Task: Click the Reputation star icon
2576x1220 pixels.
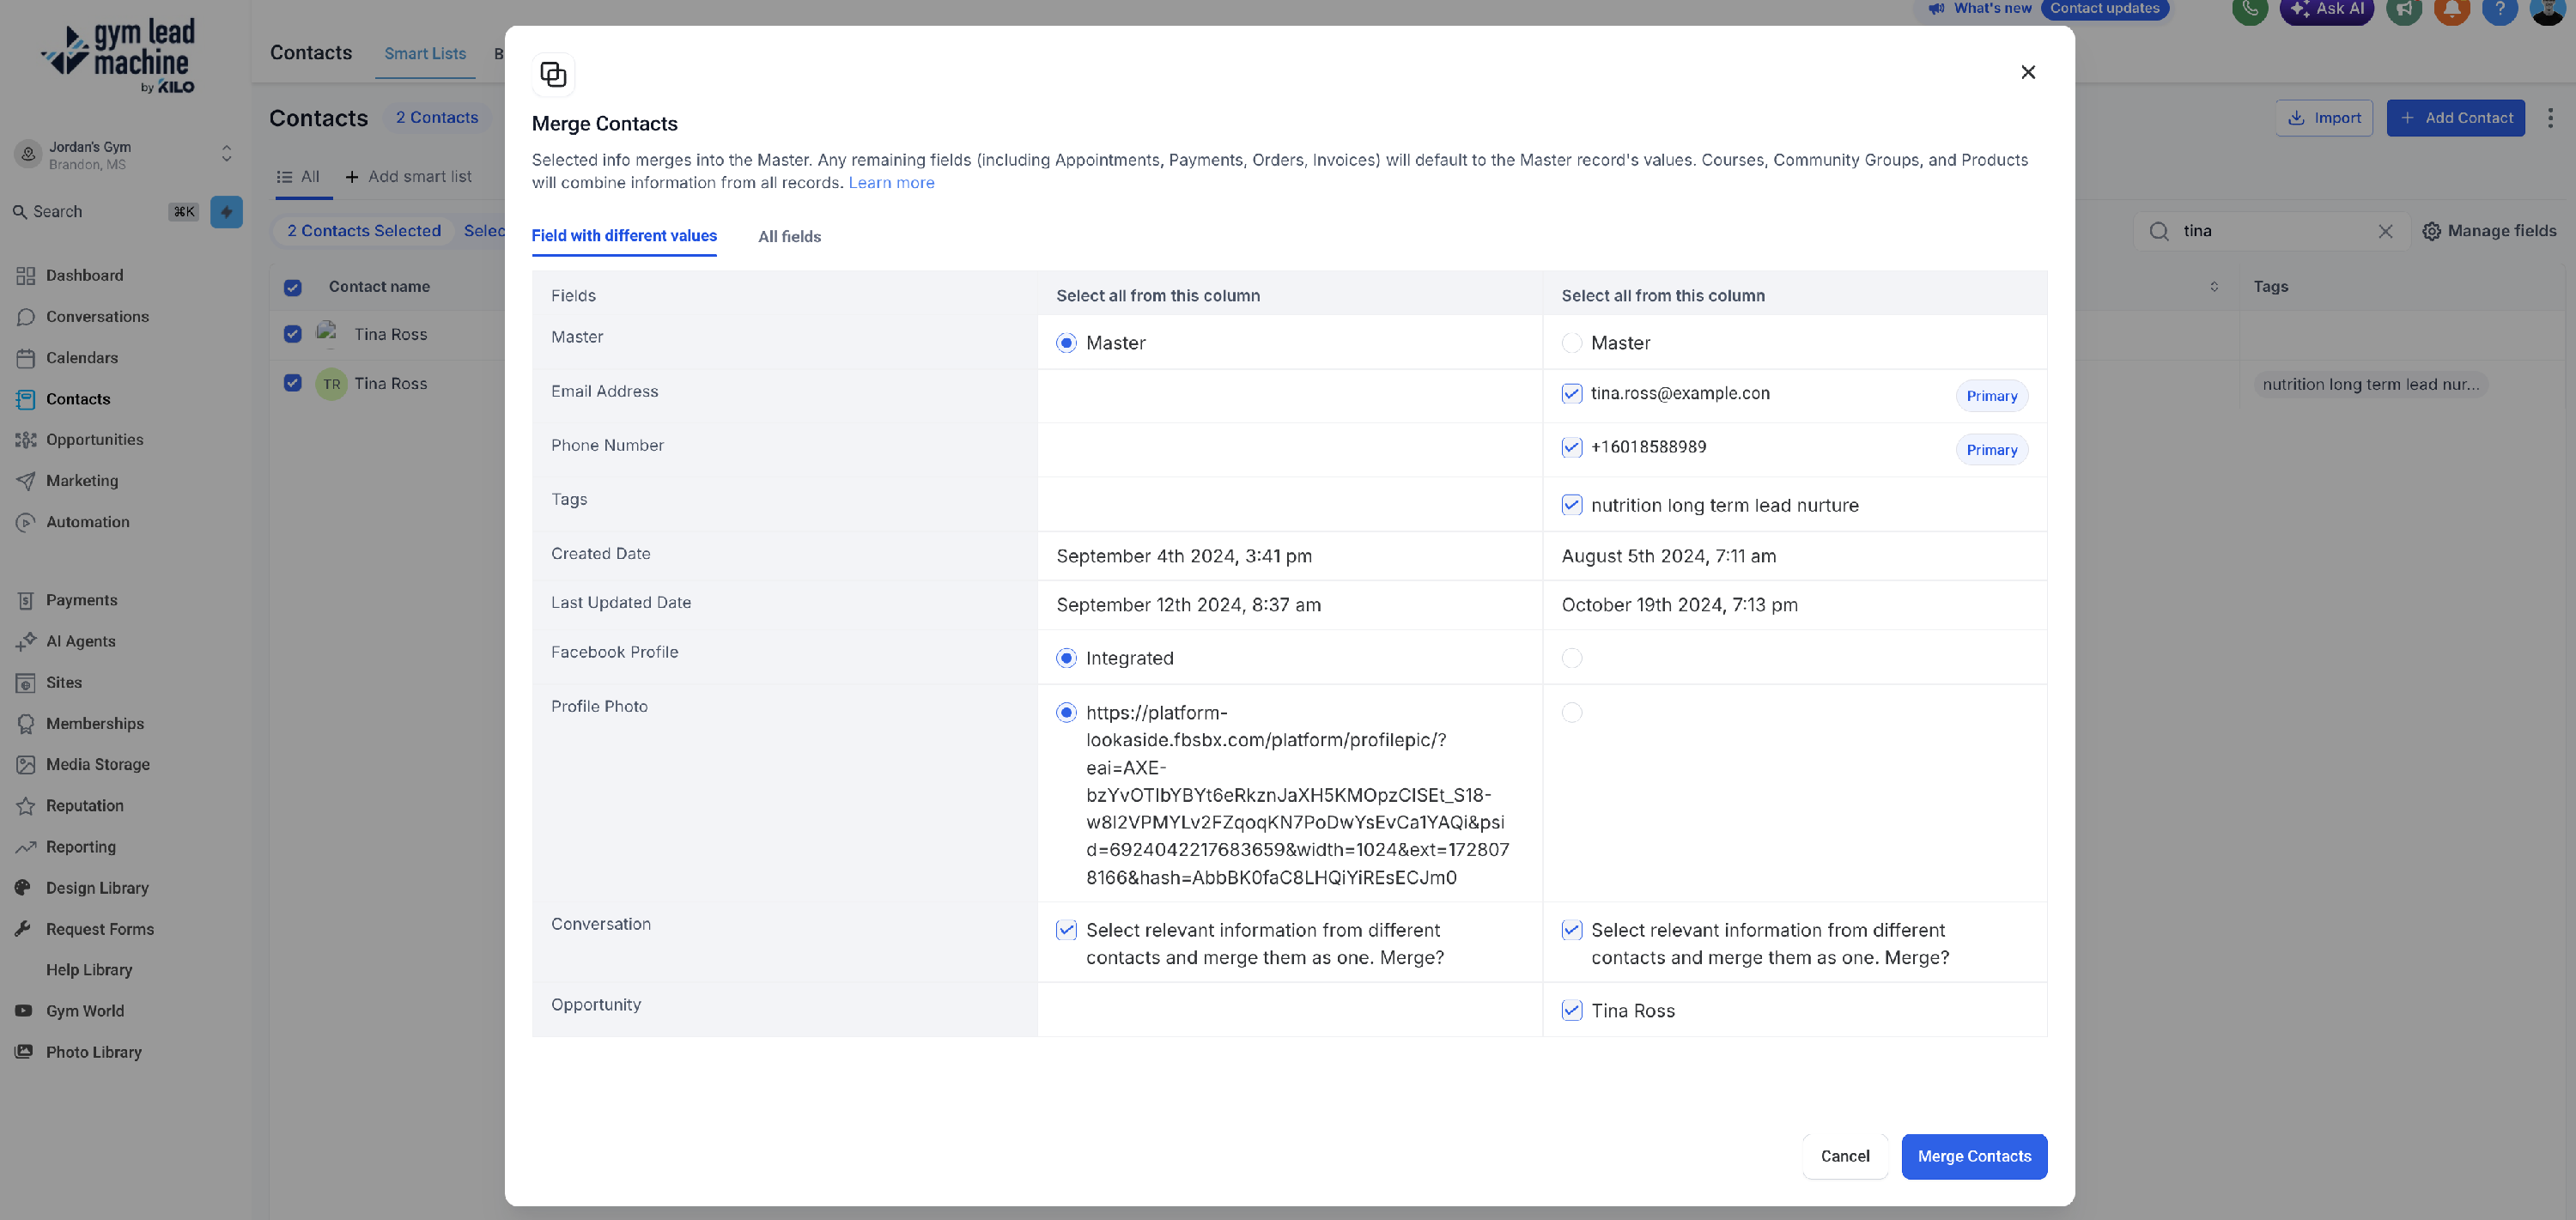Action: (26, 805)
